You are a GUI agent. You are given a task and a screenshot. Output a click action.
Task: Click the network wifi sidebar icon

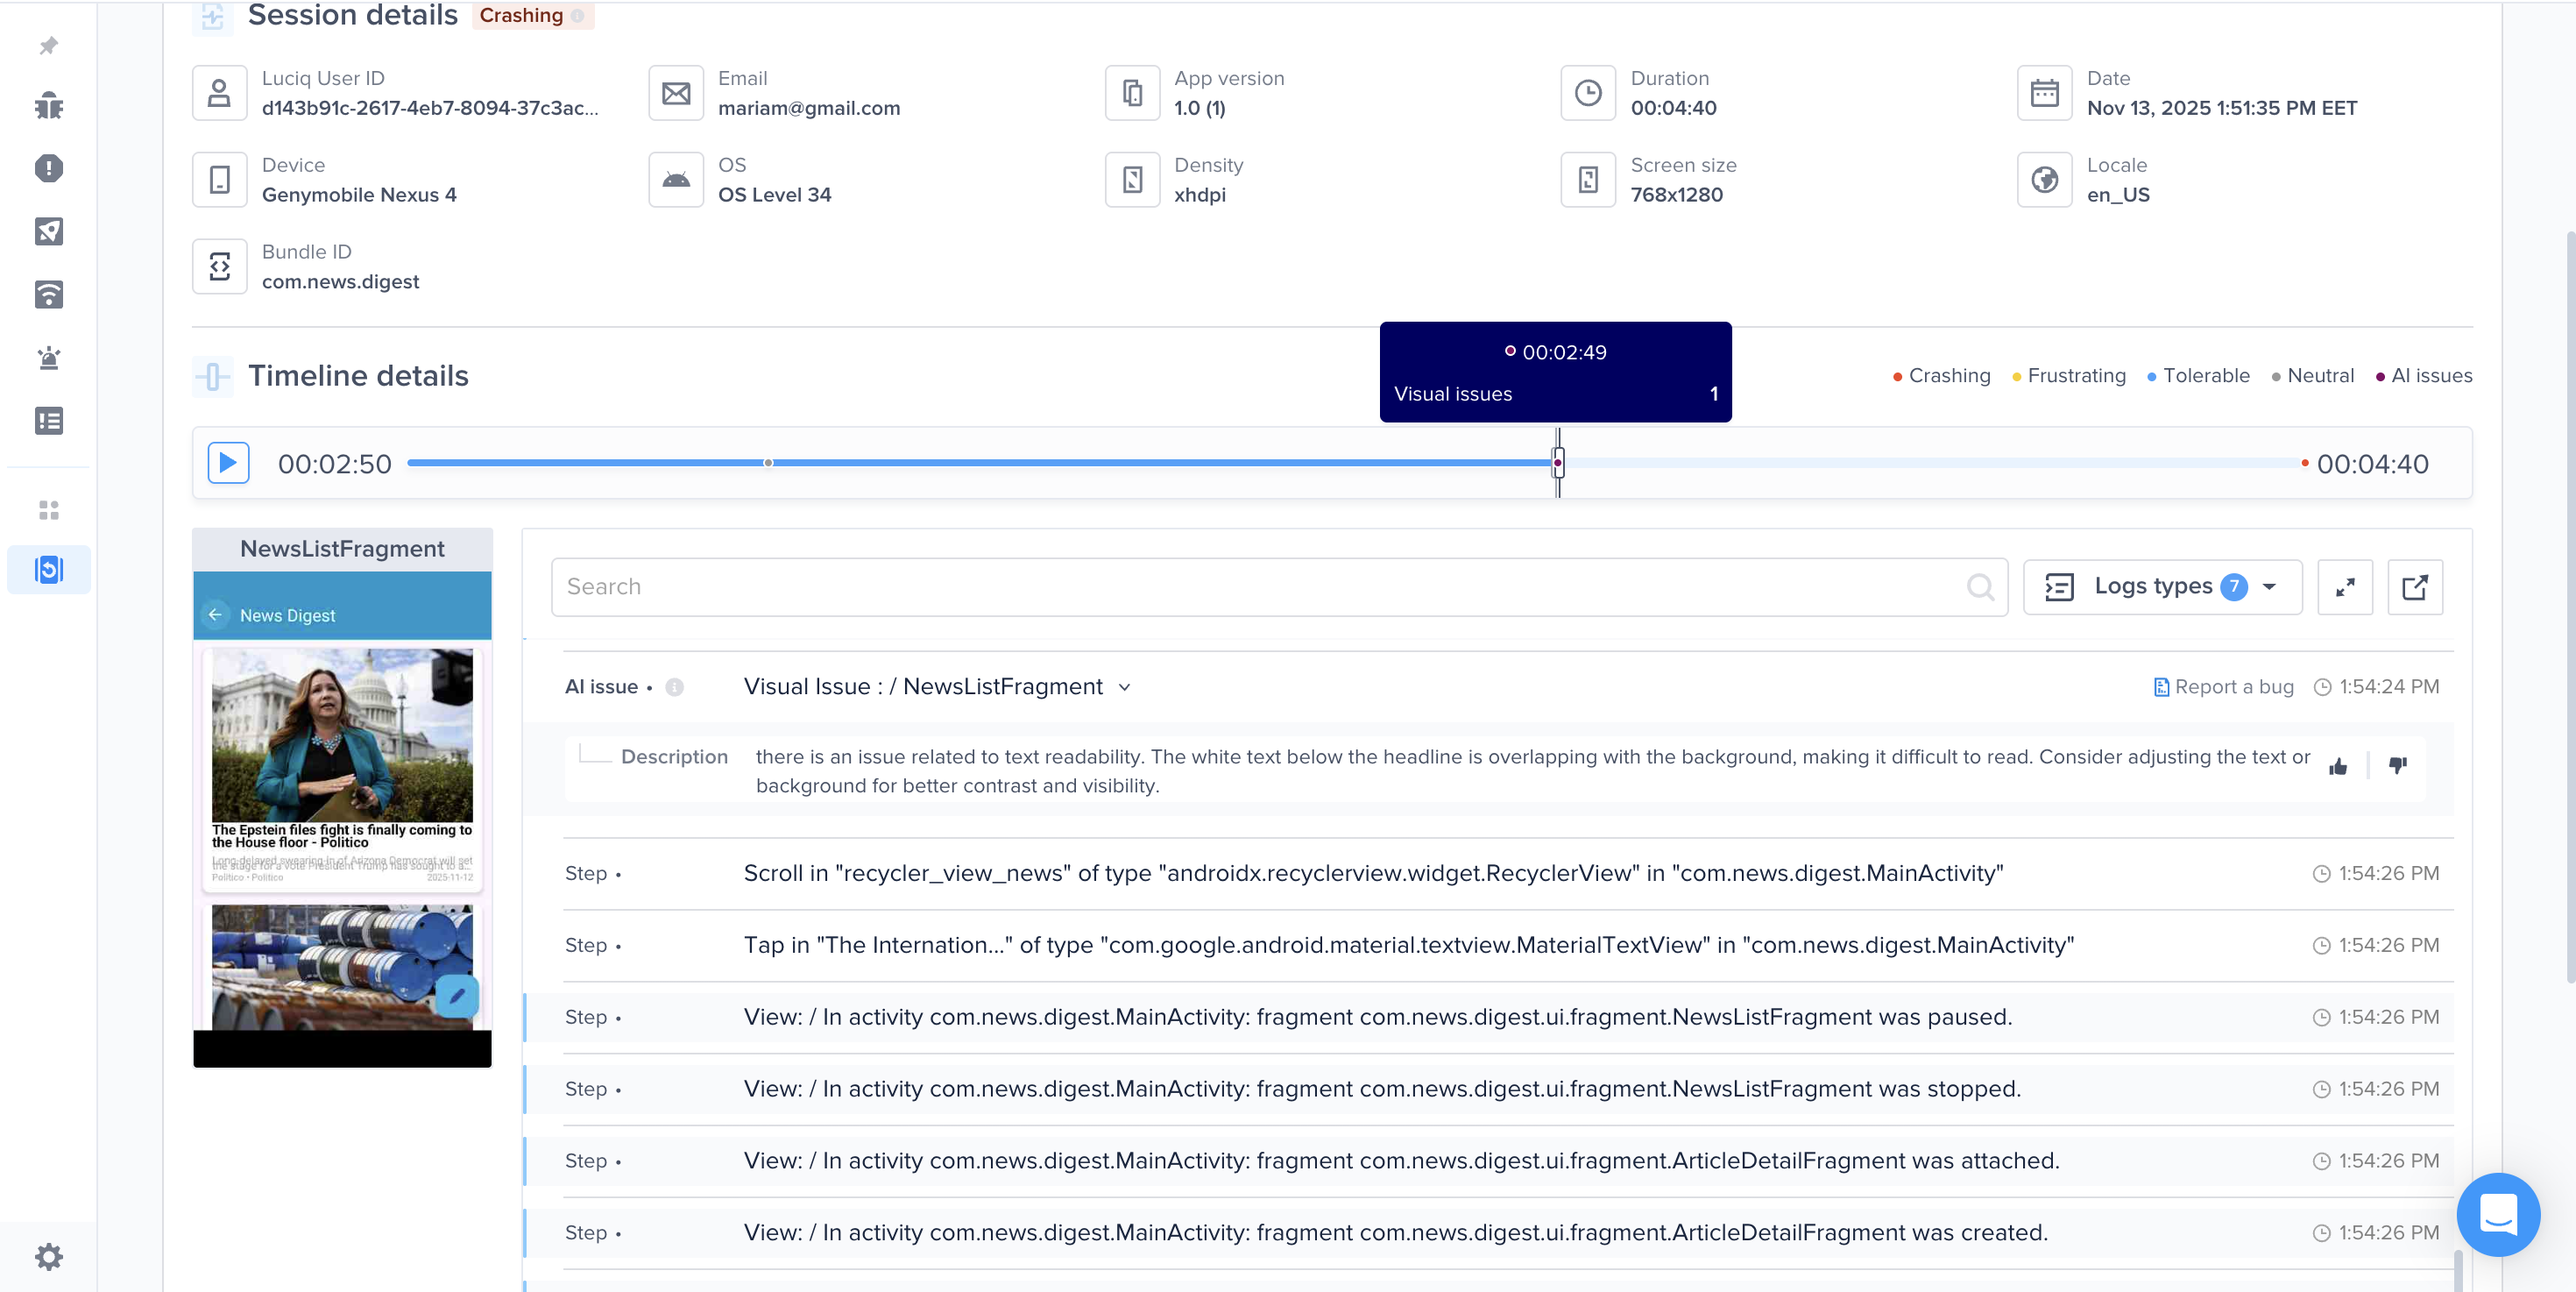48,294
